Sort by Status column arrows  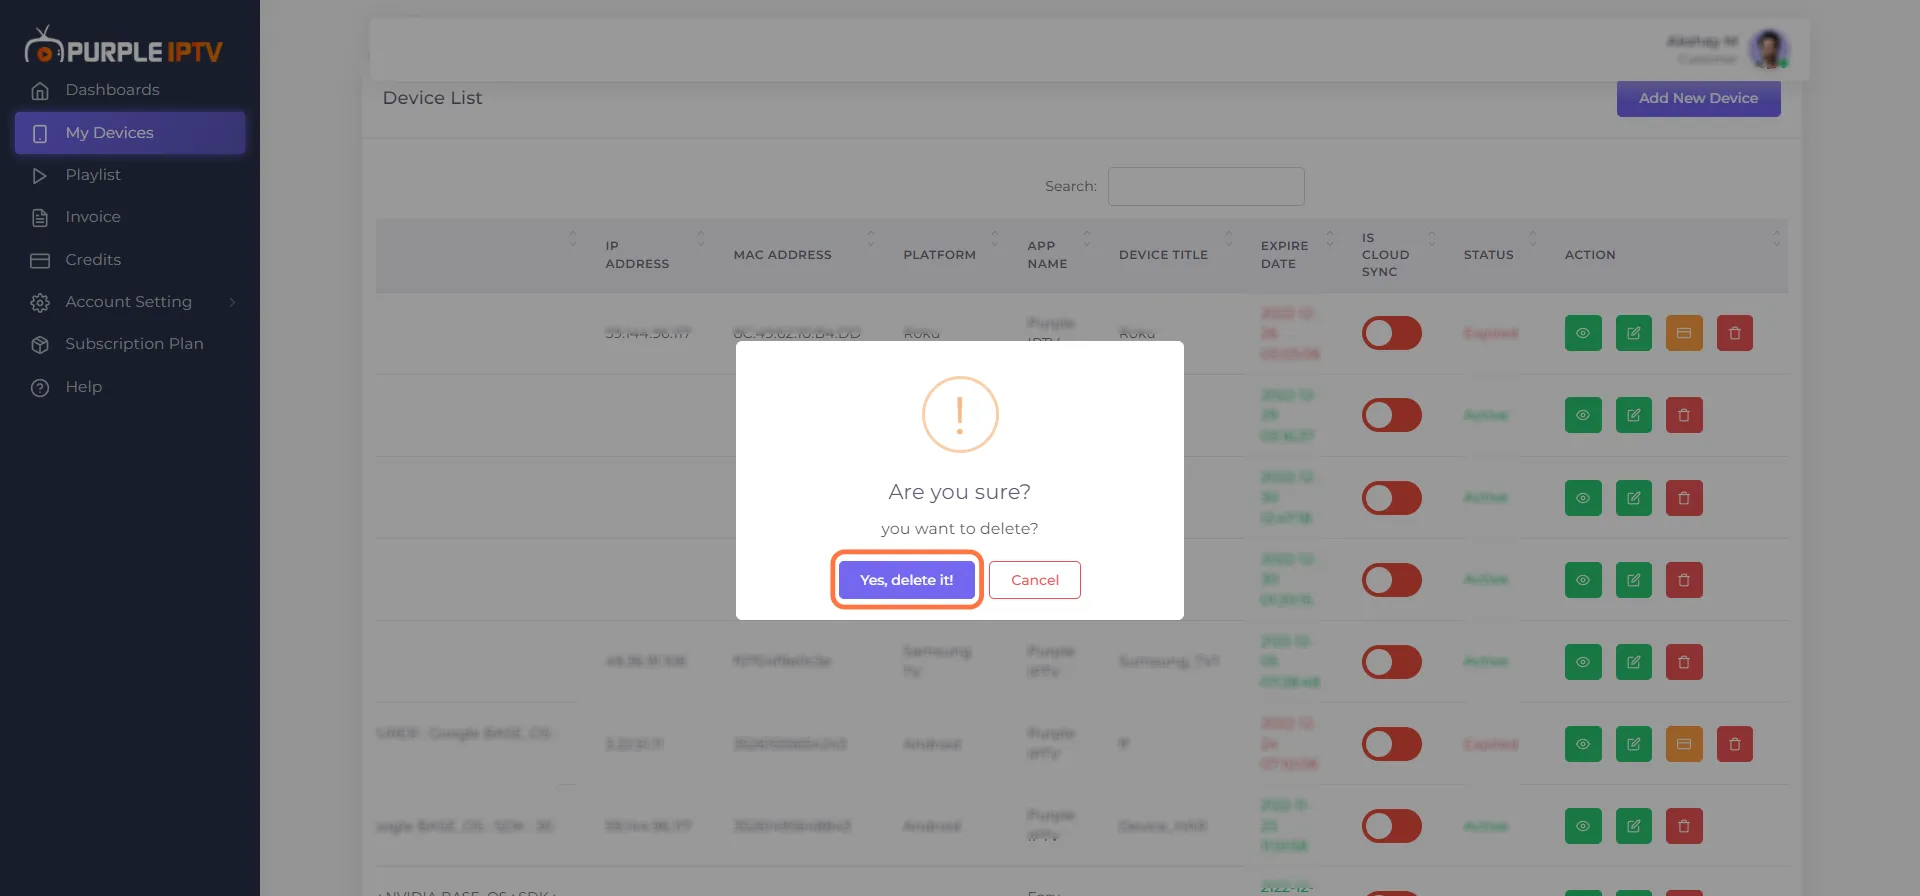pos(1533,239)
